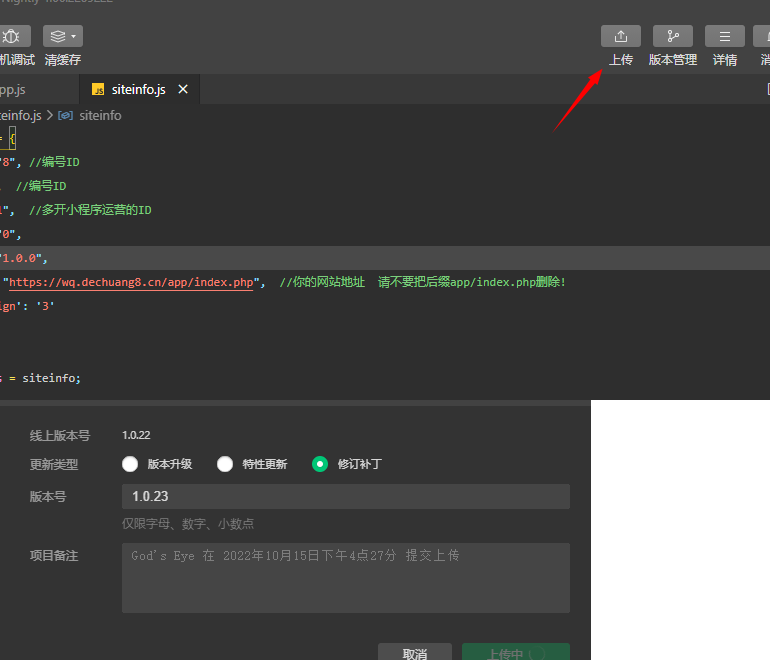Open 详情 details hamburger icon

pos(725,36)
